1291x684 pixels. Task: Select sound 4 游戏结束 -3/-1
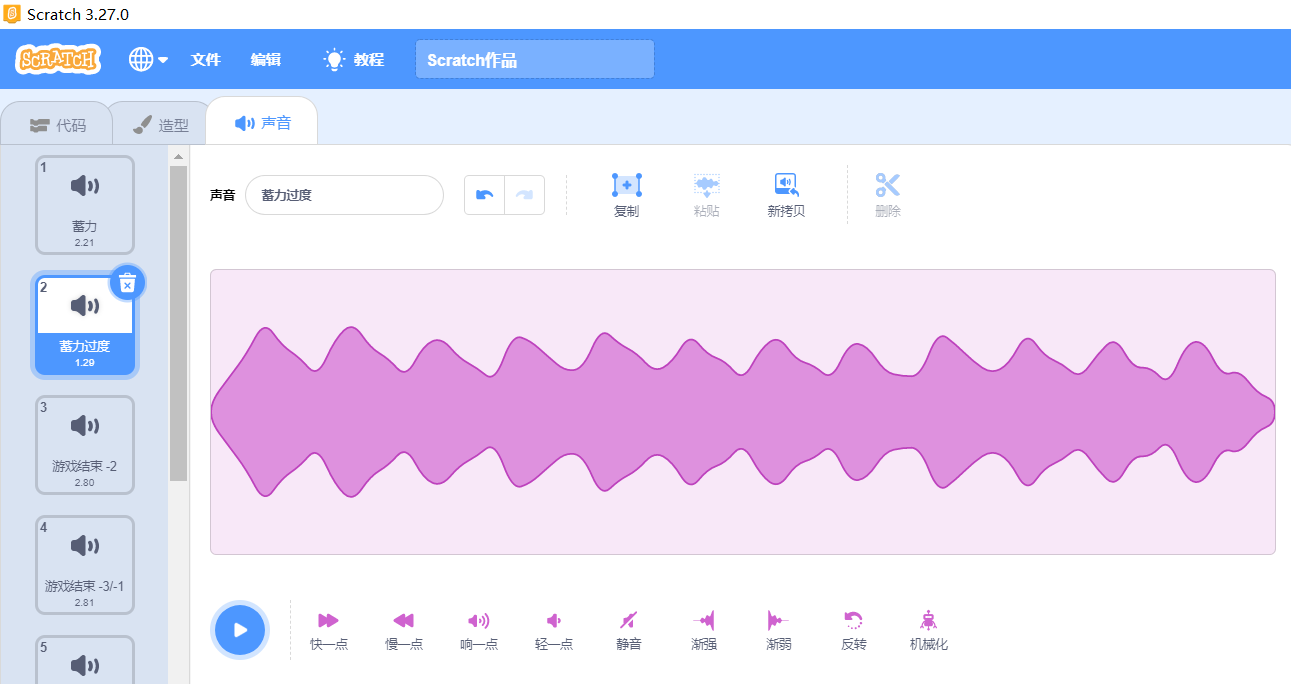[85, 565]
